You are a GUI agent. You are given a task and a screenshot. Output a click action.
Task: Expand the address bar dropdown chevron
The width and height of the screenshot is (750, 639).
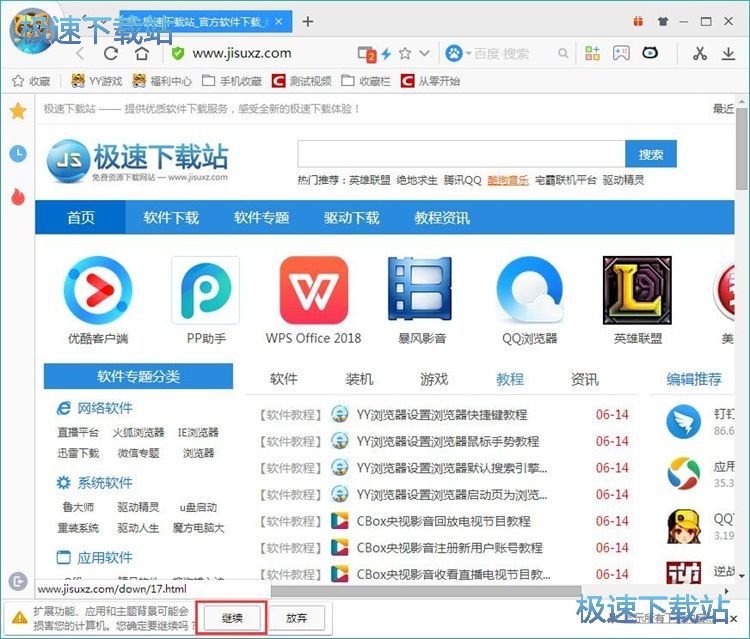pyautogui.click(x=424, y=53)
